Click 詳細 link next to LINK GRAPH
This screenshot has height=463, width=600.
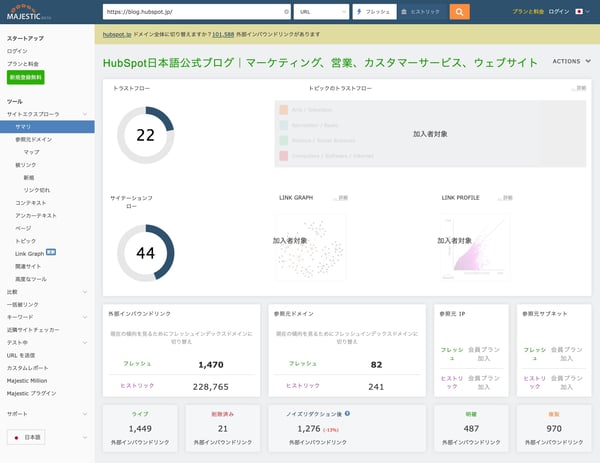point(341,198)
